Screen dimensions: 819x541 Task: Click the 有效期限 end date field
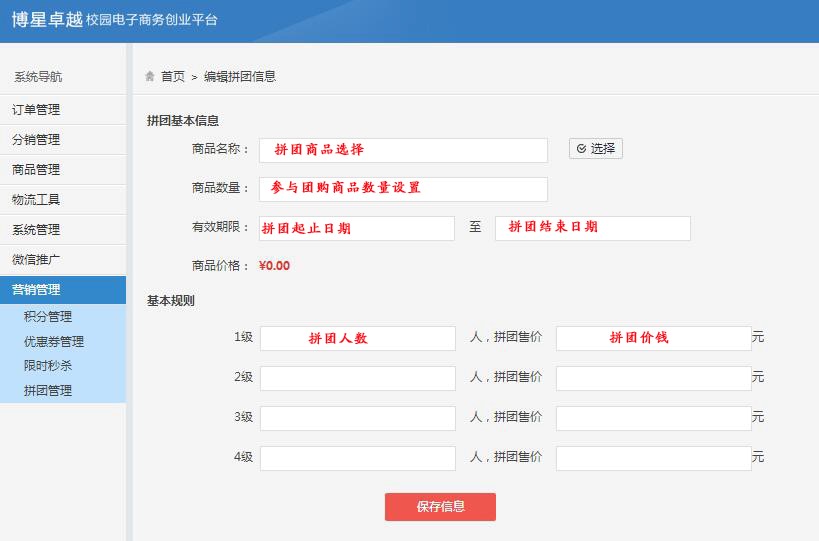tap(592, 228)
